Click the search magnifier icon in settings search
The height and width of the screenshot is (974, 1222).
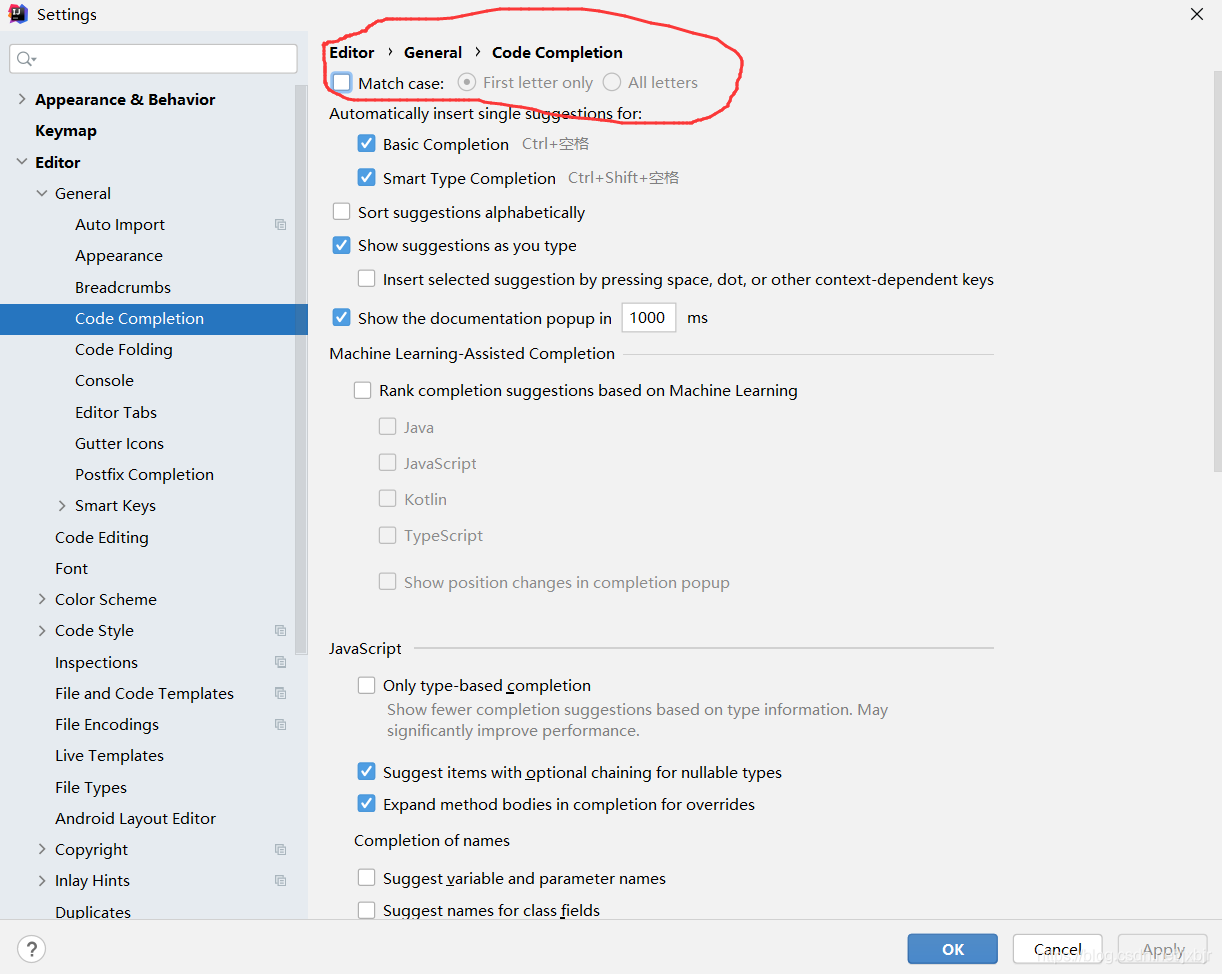(26, 59)
